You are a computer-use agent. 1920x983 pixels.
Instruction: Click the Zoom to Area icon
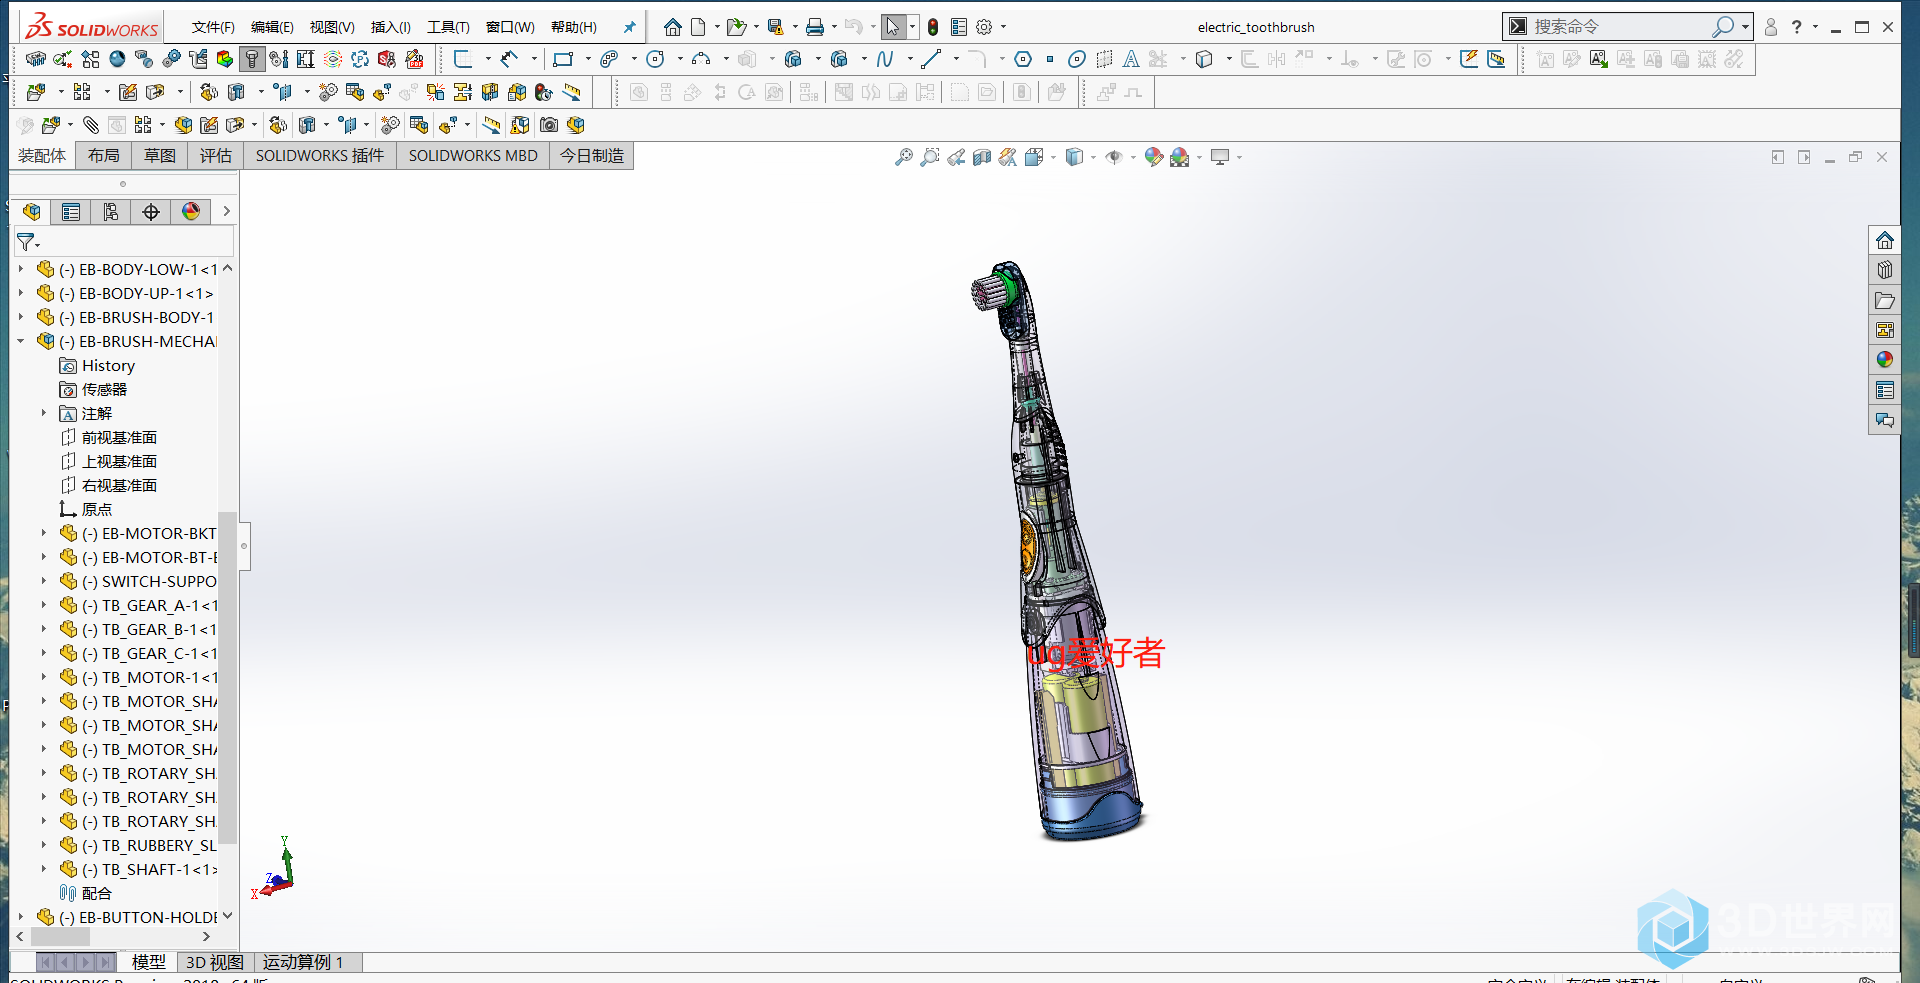click(930, 157)
